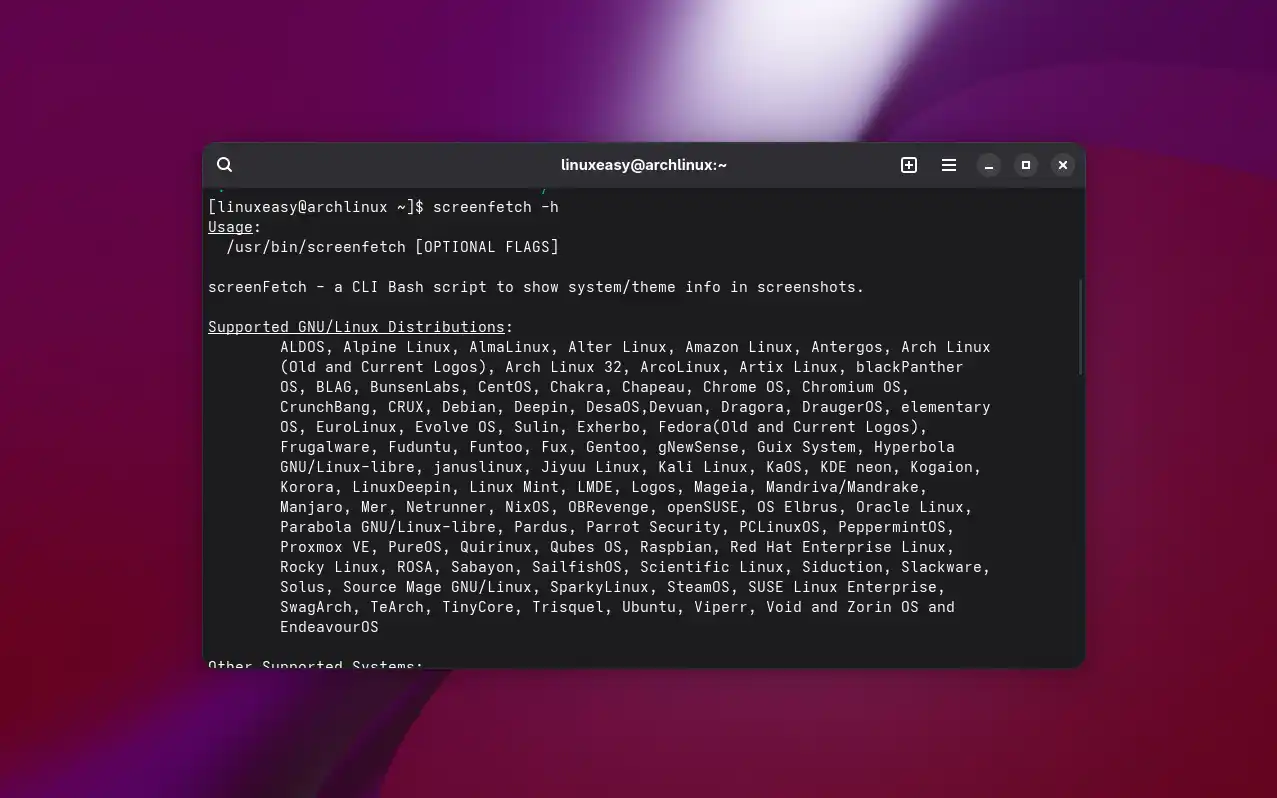This screenshot has width=1277, height=798.
Task: Click 'Slackware' in the list
Action: [x=941, y=567]
